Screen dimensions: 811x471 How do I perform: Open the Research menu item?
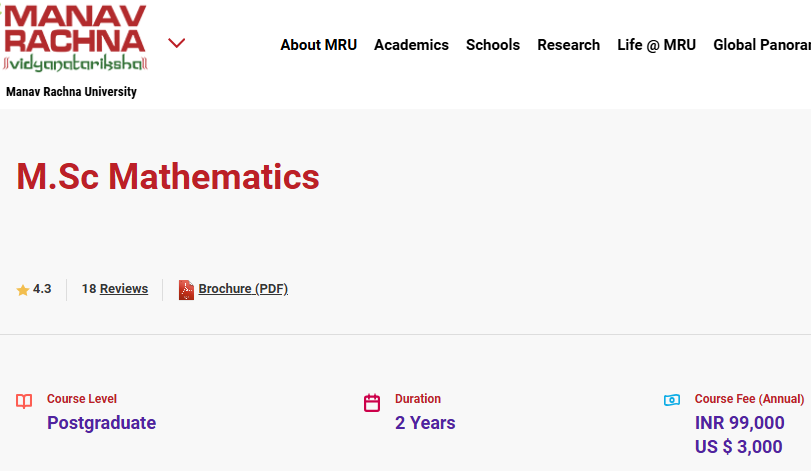(x=568, y=45)
